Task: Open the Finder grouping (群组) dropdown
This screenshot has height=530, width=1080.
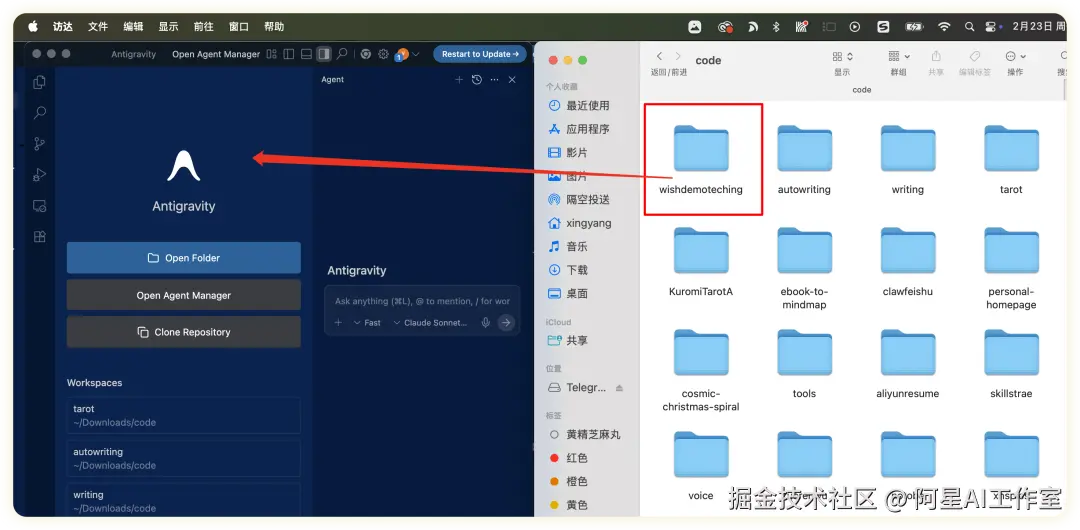Action: pos(899,57)
